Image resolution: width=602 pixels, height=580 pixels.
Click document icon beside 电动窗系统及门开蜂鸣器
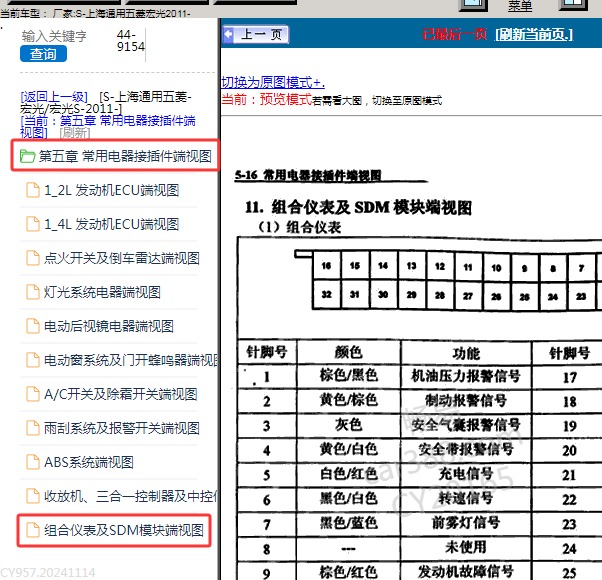click(33, 360)
